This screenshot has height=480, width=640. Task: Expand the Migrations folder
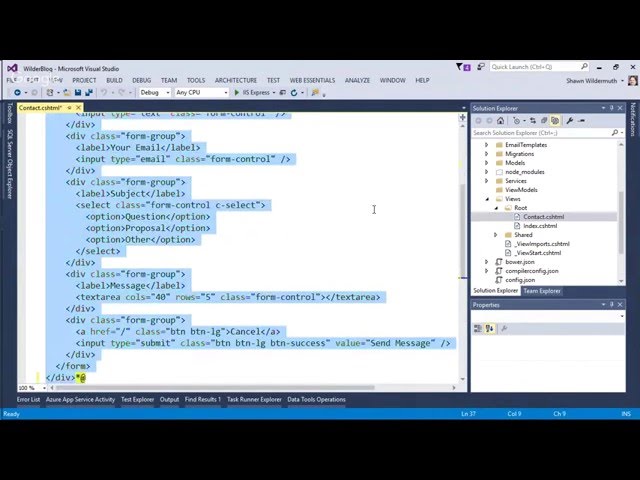click(487, 154)
